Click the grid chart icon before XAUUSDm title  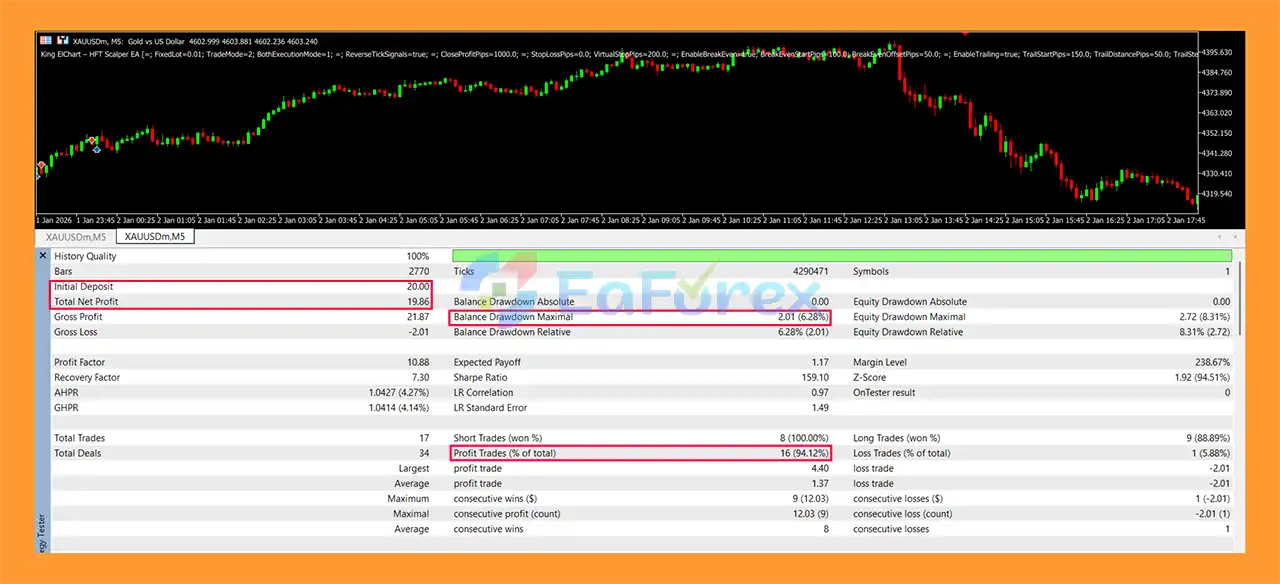pos(46,39)
